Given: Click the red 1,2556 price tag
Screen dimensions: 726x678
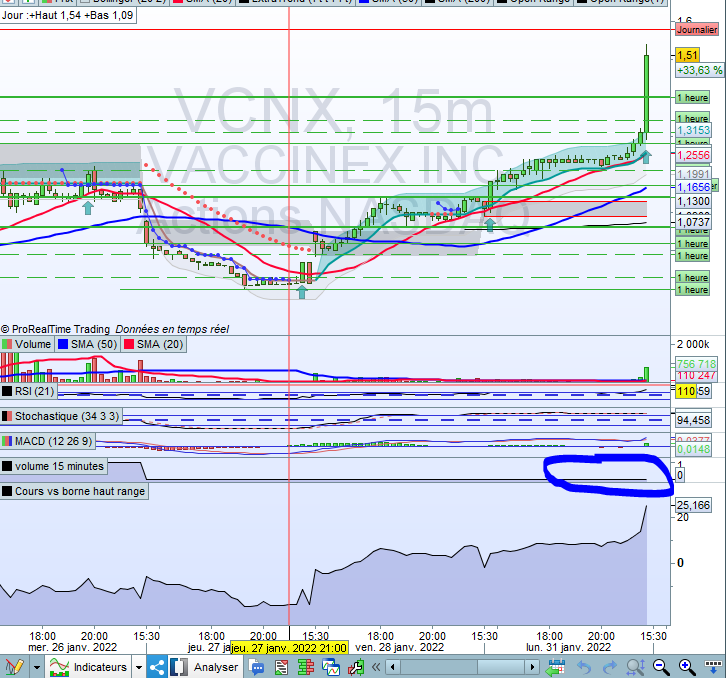Looking at the screenshot, I should point(693,155).
